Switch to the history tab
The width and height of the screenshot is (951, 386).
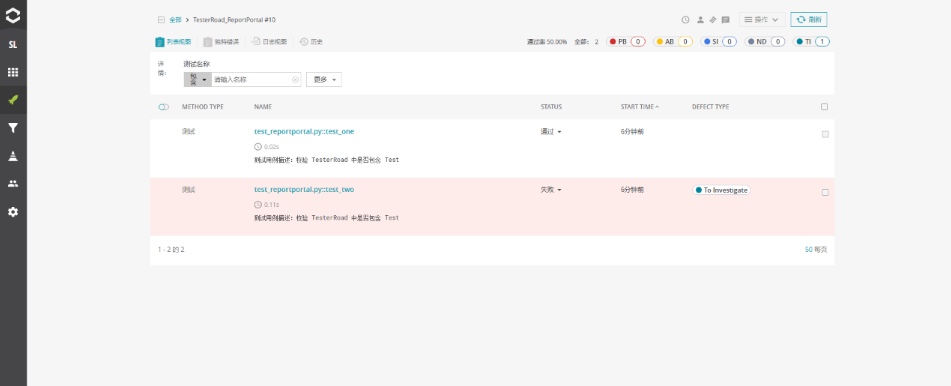tap(311, 42)
